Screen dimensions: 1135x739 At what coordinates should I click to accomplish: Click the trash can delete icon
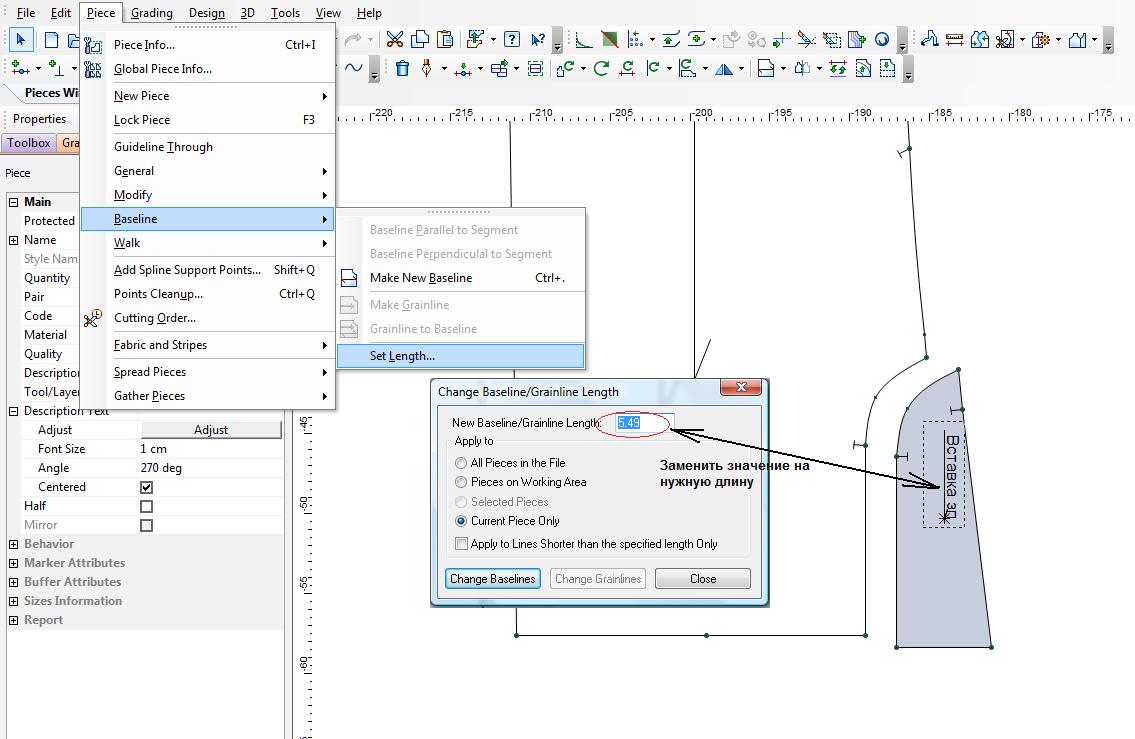coord(402,69)
